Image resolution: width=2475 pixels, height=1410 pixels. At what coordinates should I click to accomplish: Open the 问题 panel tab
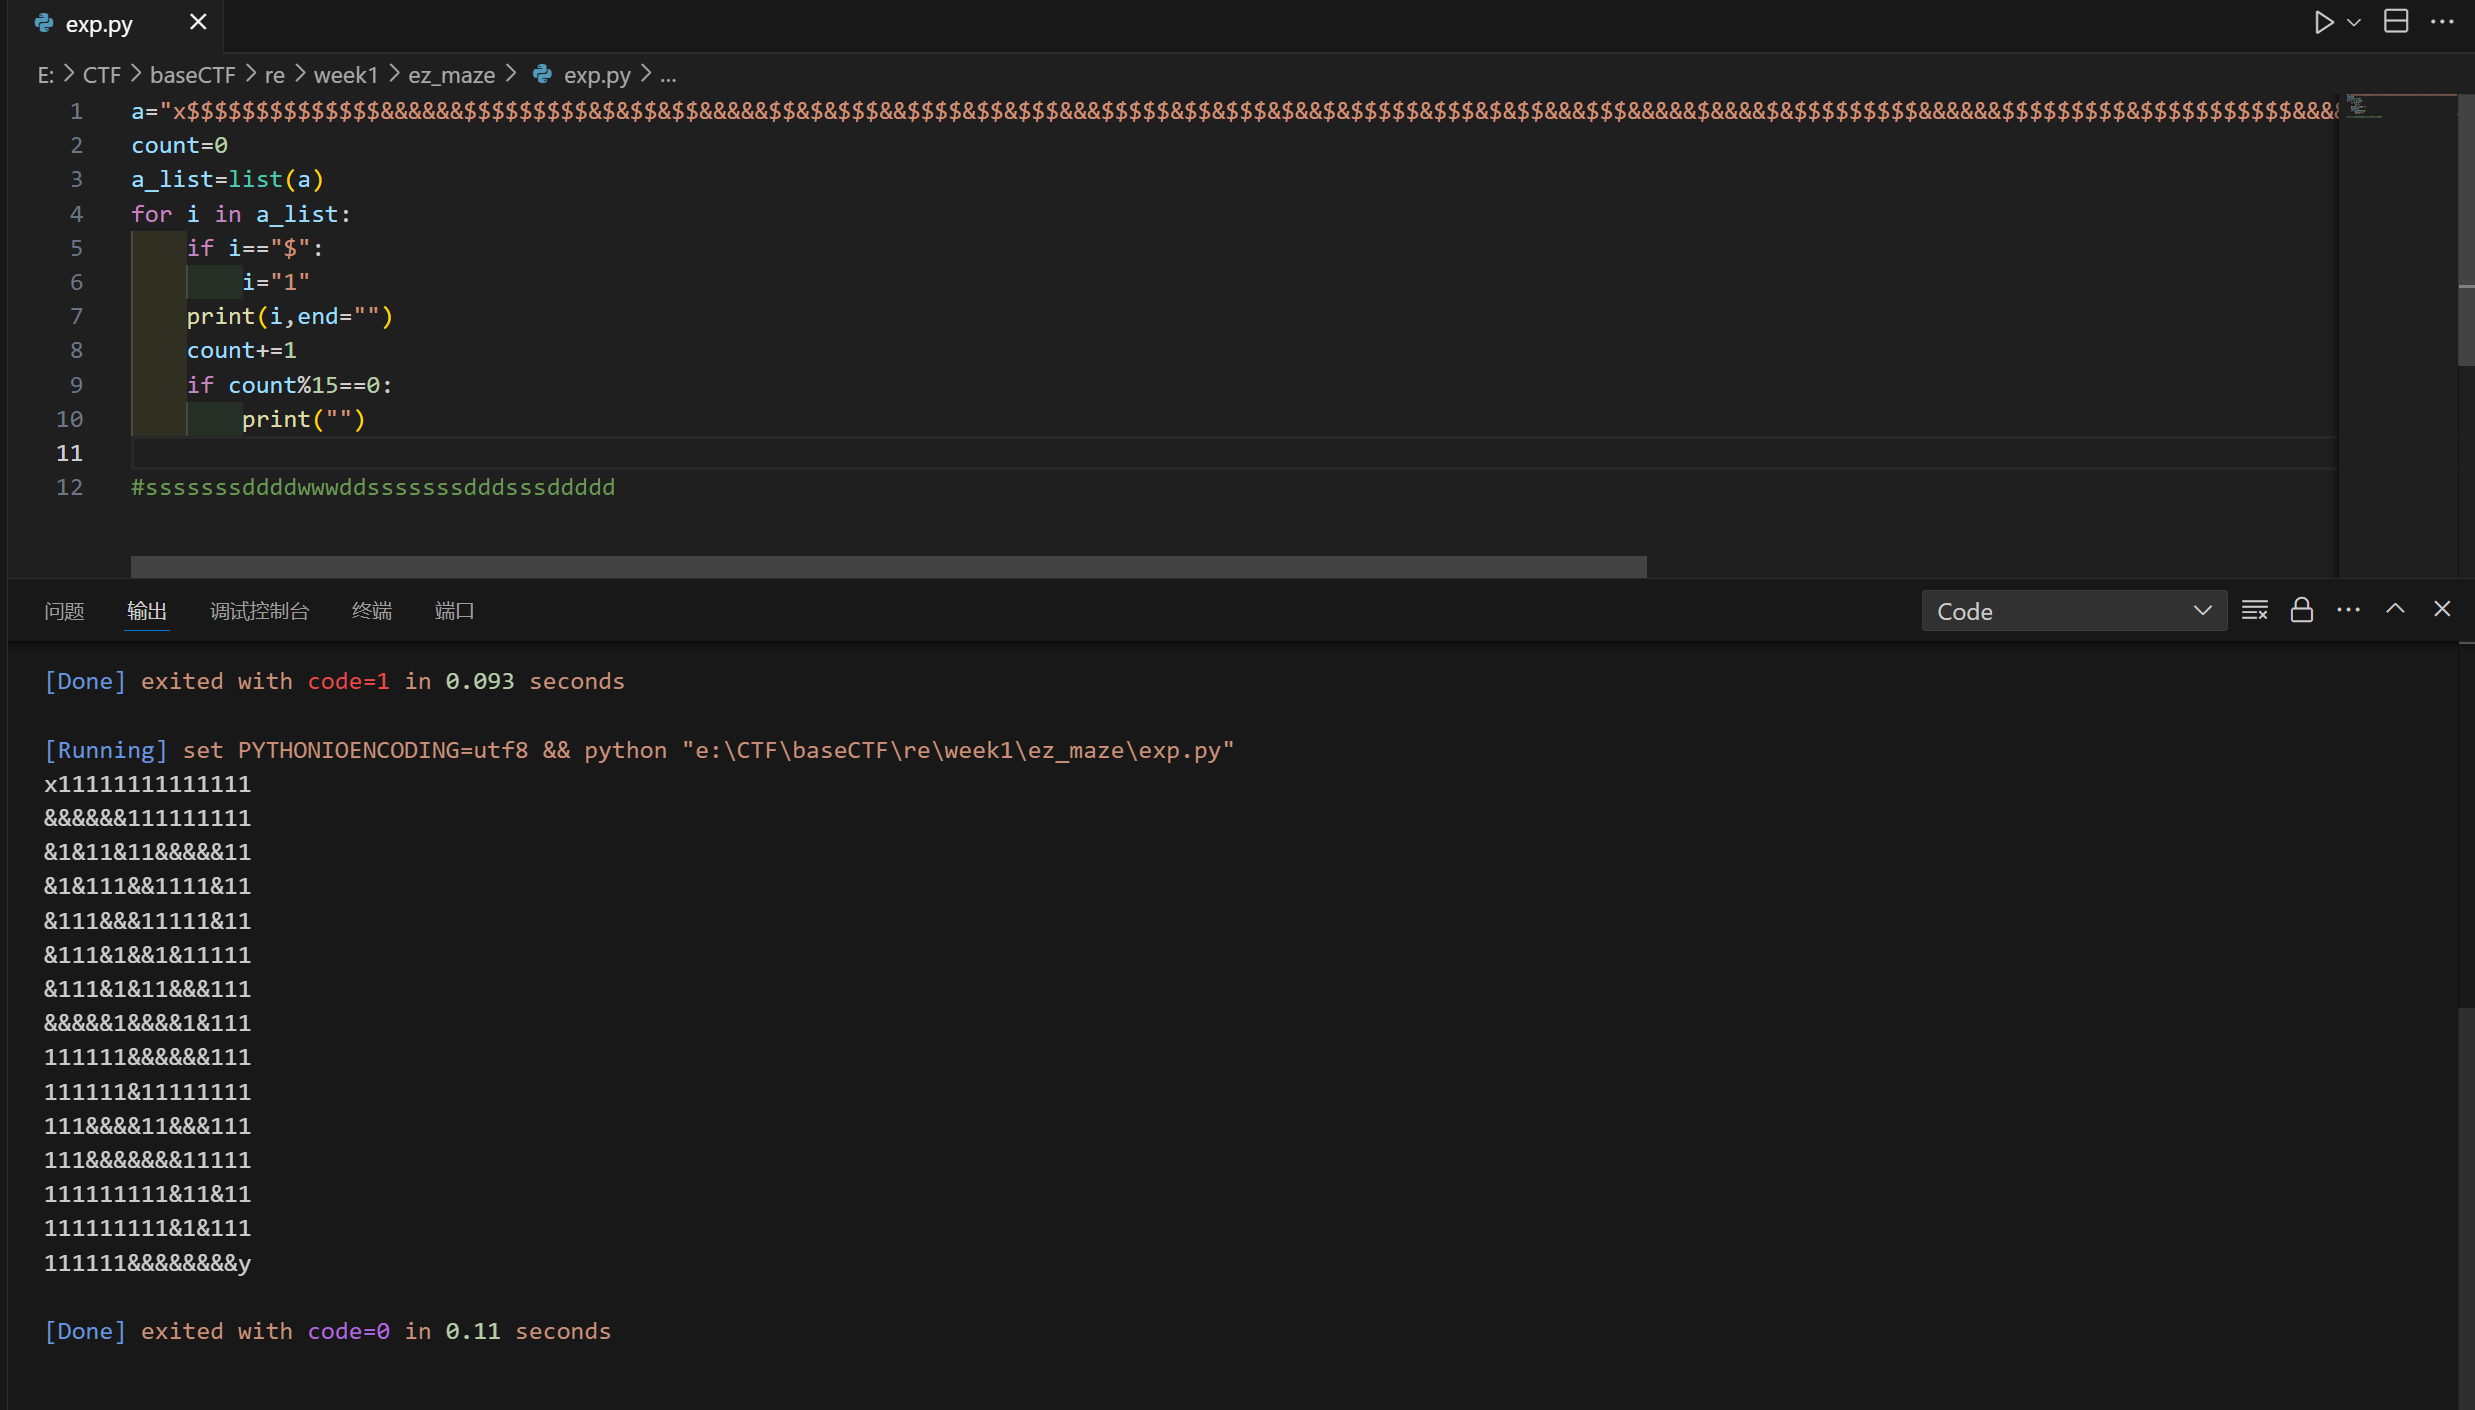point(64,611)
